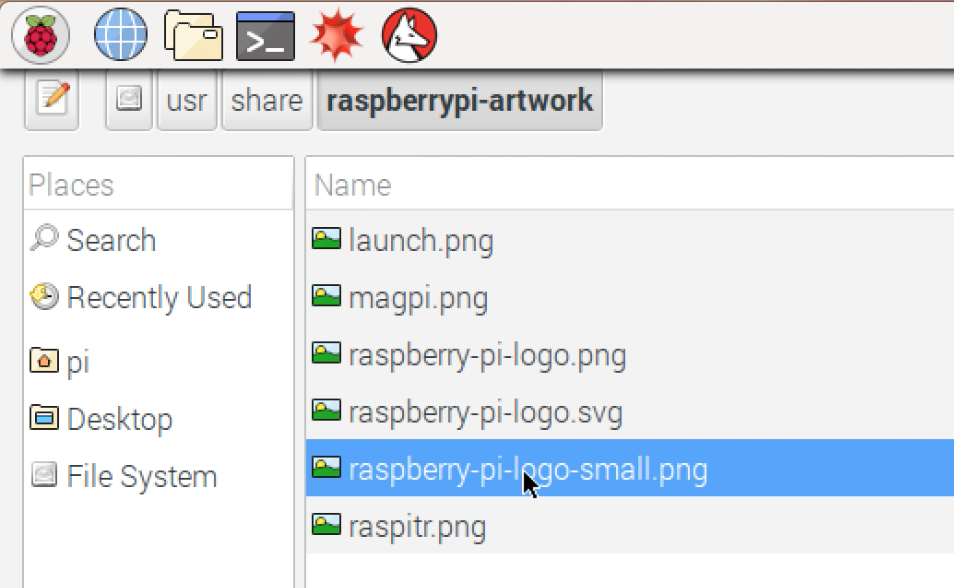Open the Raspberry Pi applications menu

(40, 34)
